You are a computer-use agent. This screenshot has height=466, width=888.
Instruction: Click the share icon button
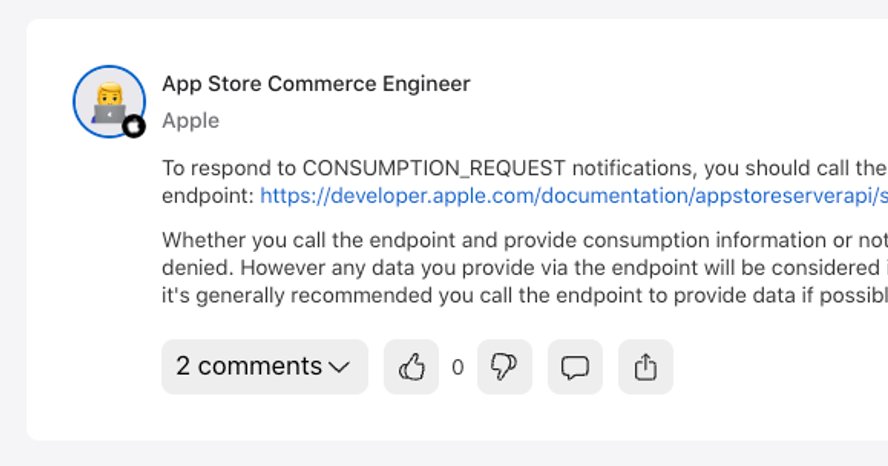(645, 367)
